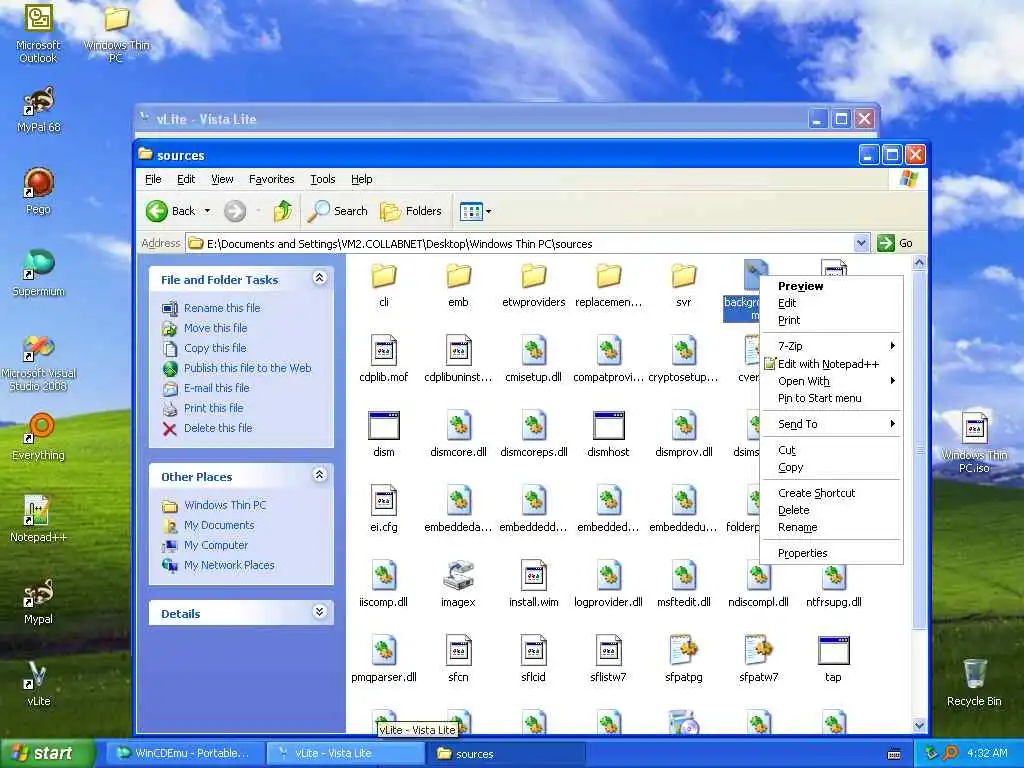
Task: Open the Help menu
Action: point(361,179)
